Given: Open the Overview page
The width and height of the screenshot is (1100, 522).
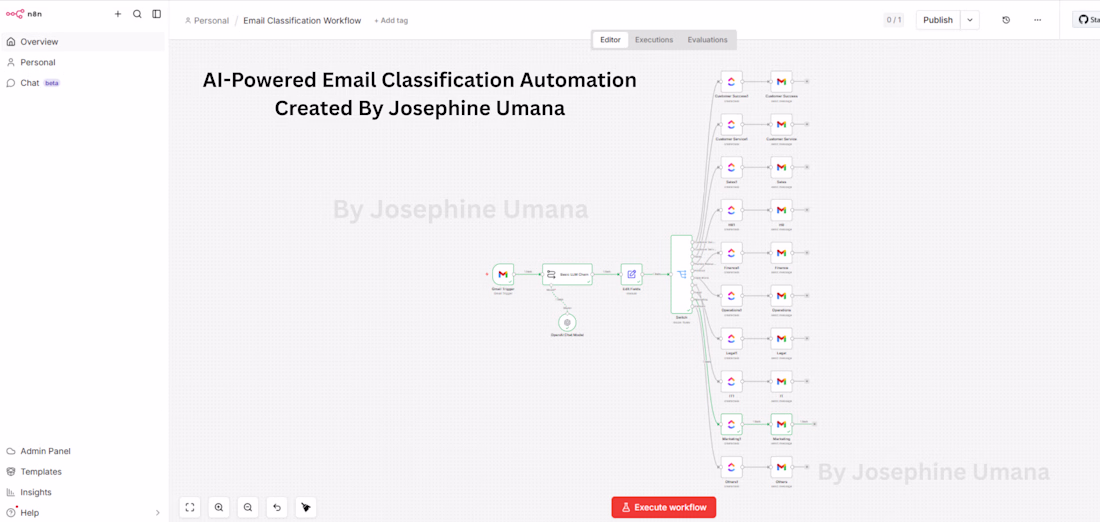Looking at the screenshot, I should point(83,42).
